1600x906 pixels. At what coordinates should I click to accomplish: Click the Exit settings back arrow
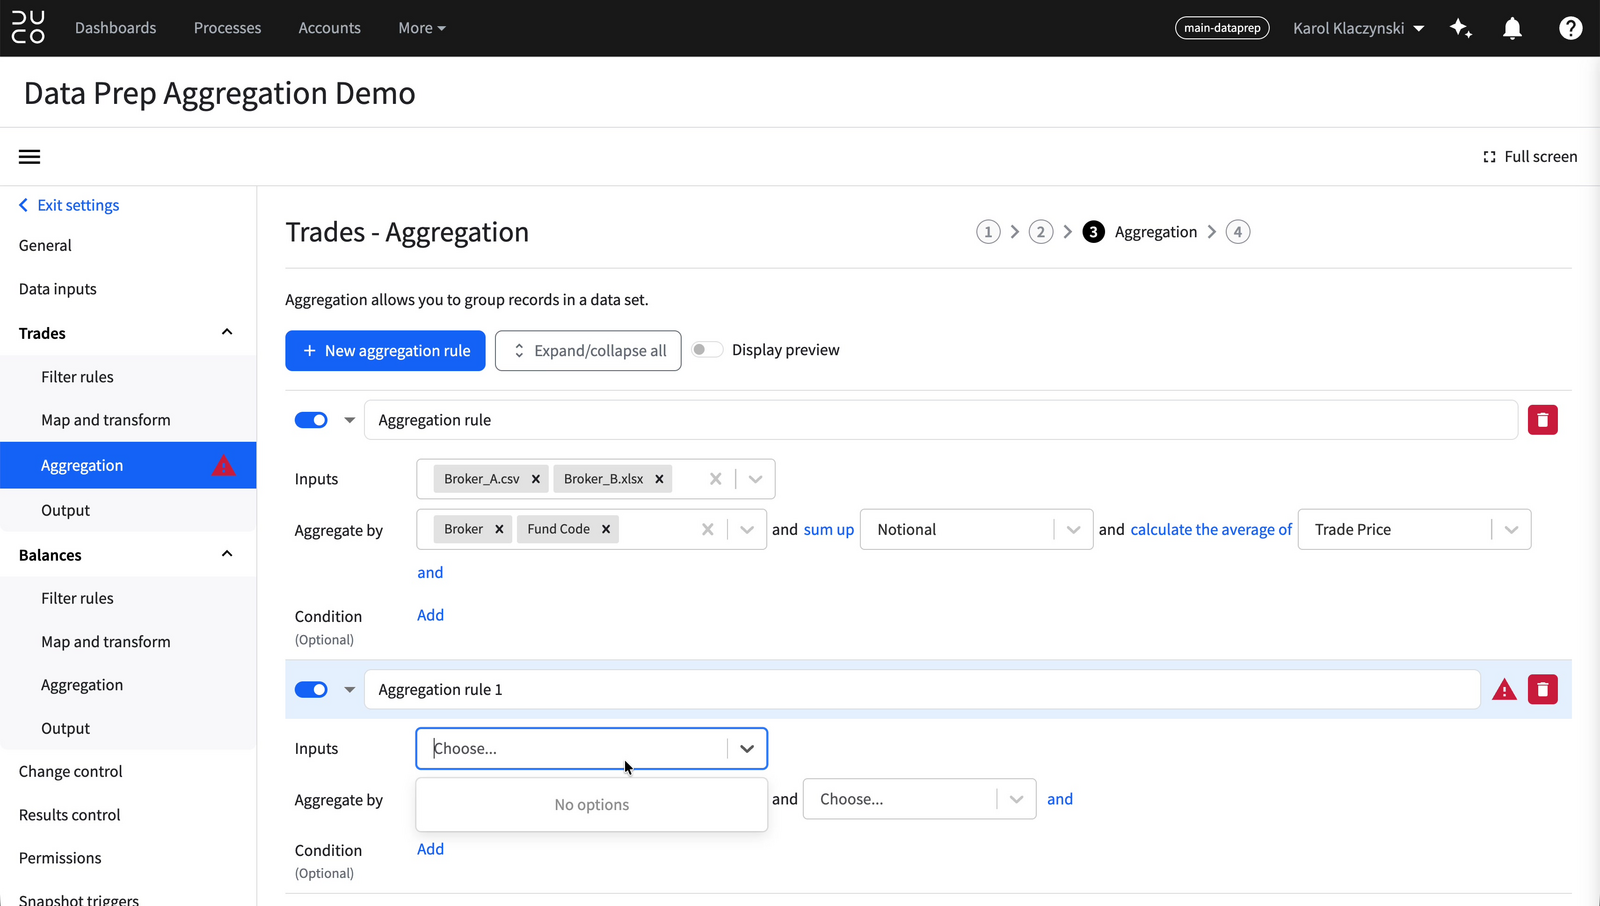(x=24, y=205)
